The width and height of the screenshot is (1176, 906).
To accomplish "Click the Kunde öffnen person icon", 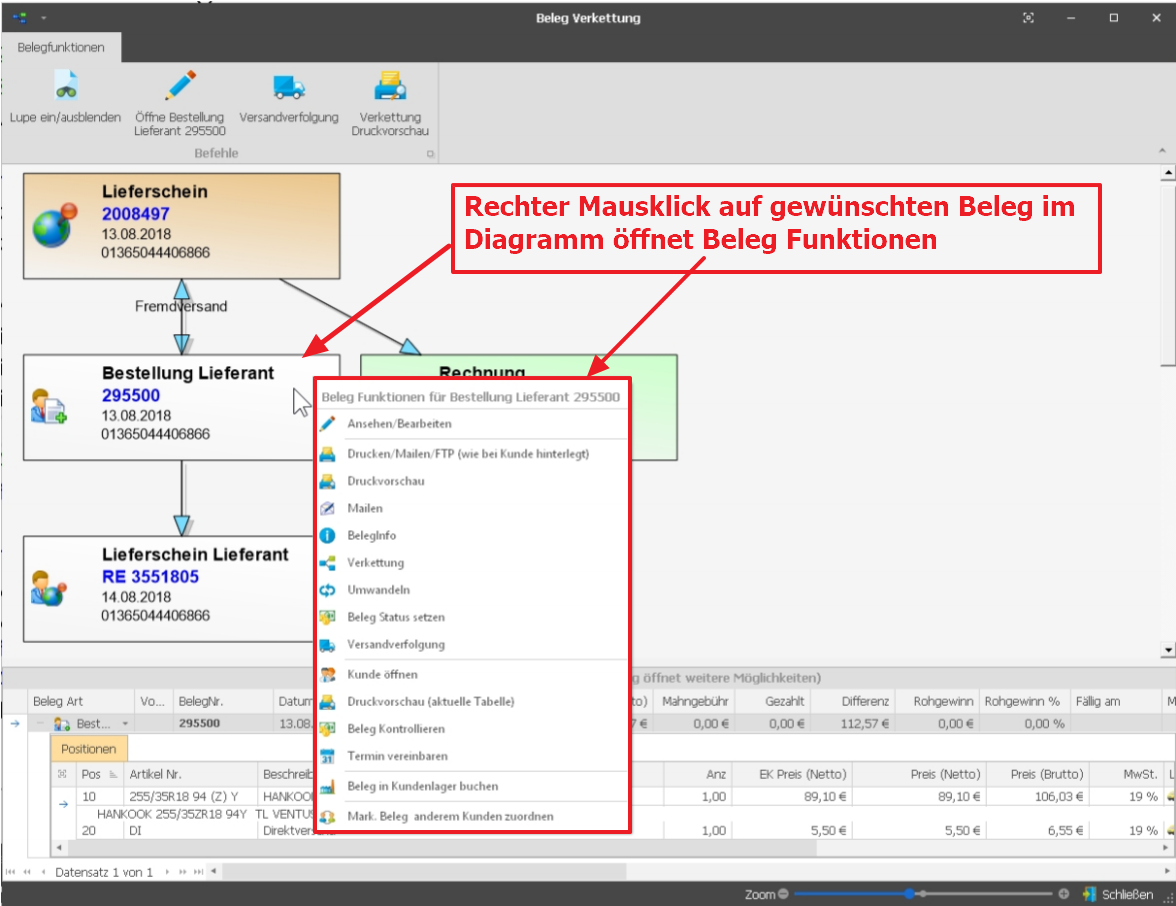I will click(x=328, y=674).
